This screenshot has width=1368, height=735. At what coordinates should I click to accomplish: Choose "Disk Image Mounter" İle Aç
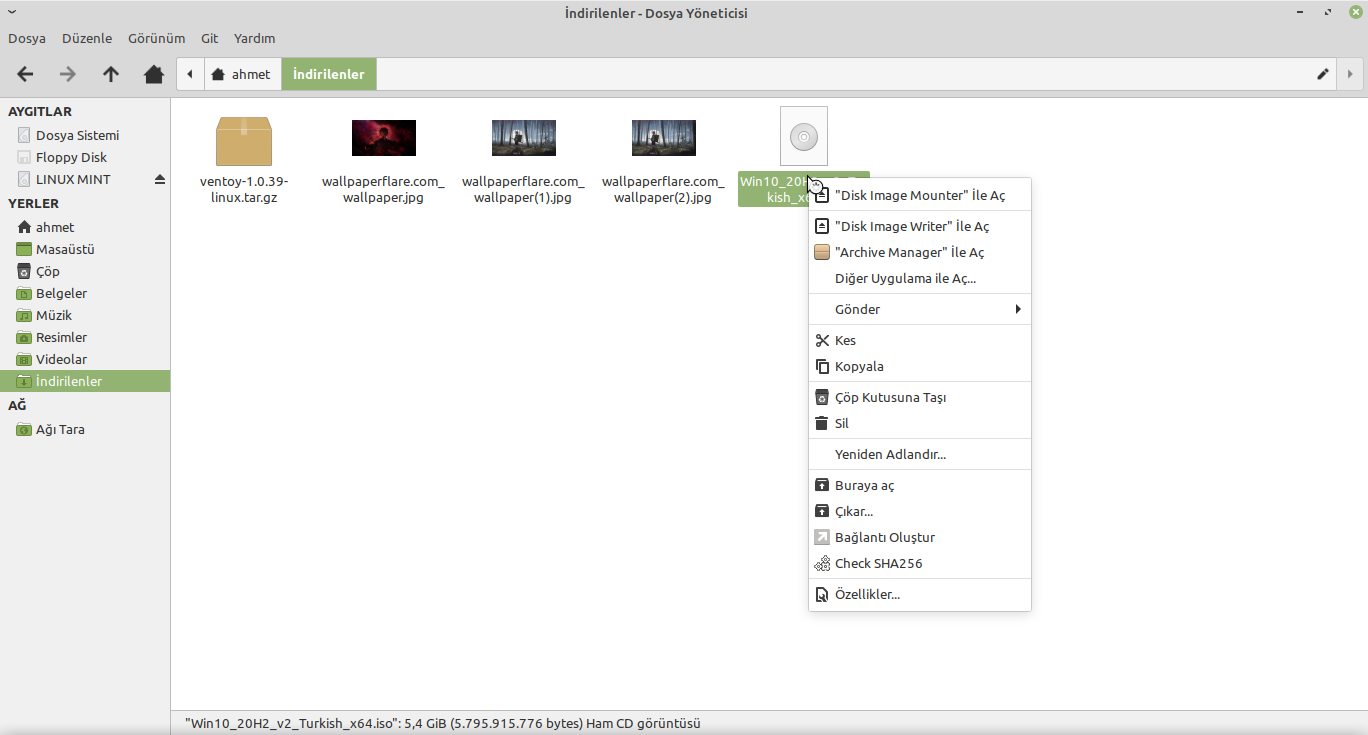(x=920, y=196)
